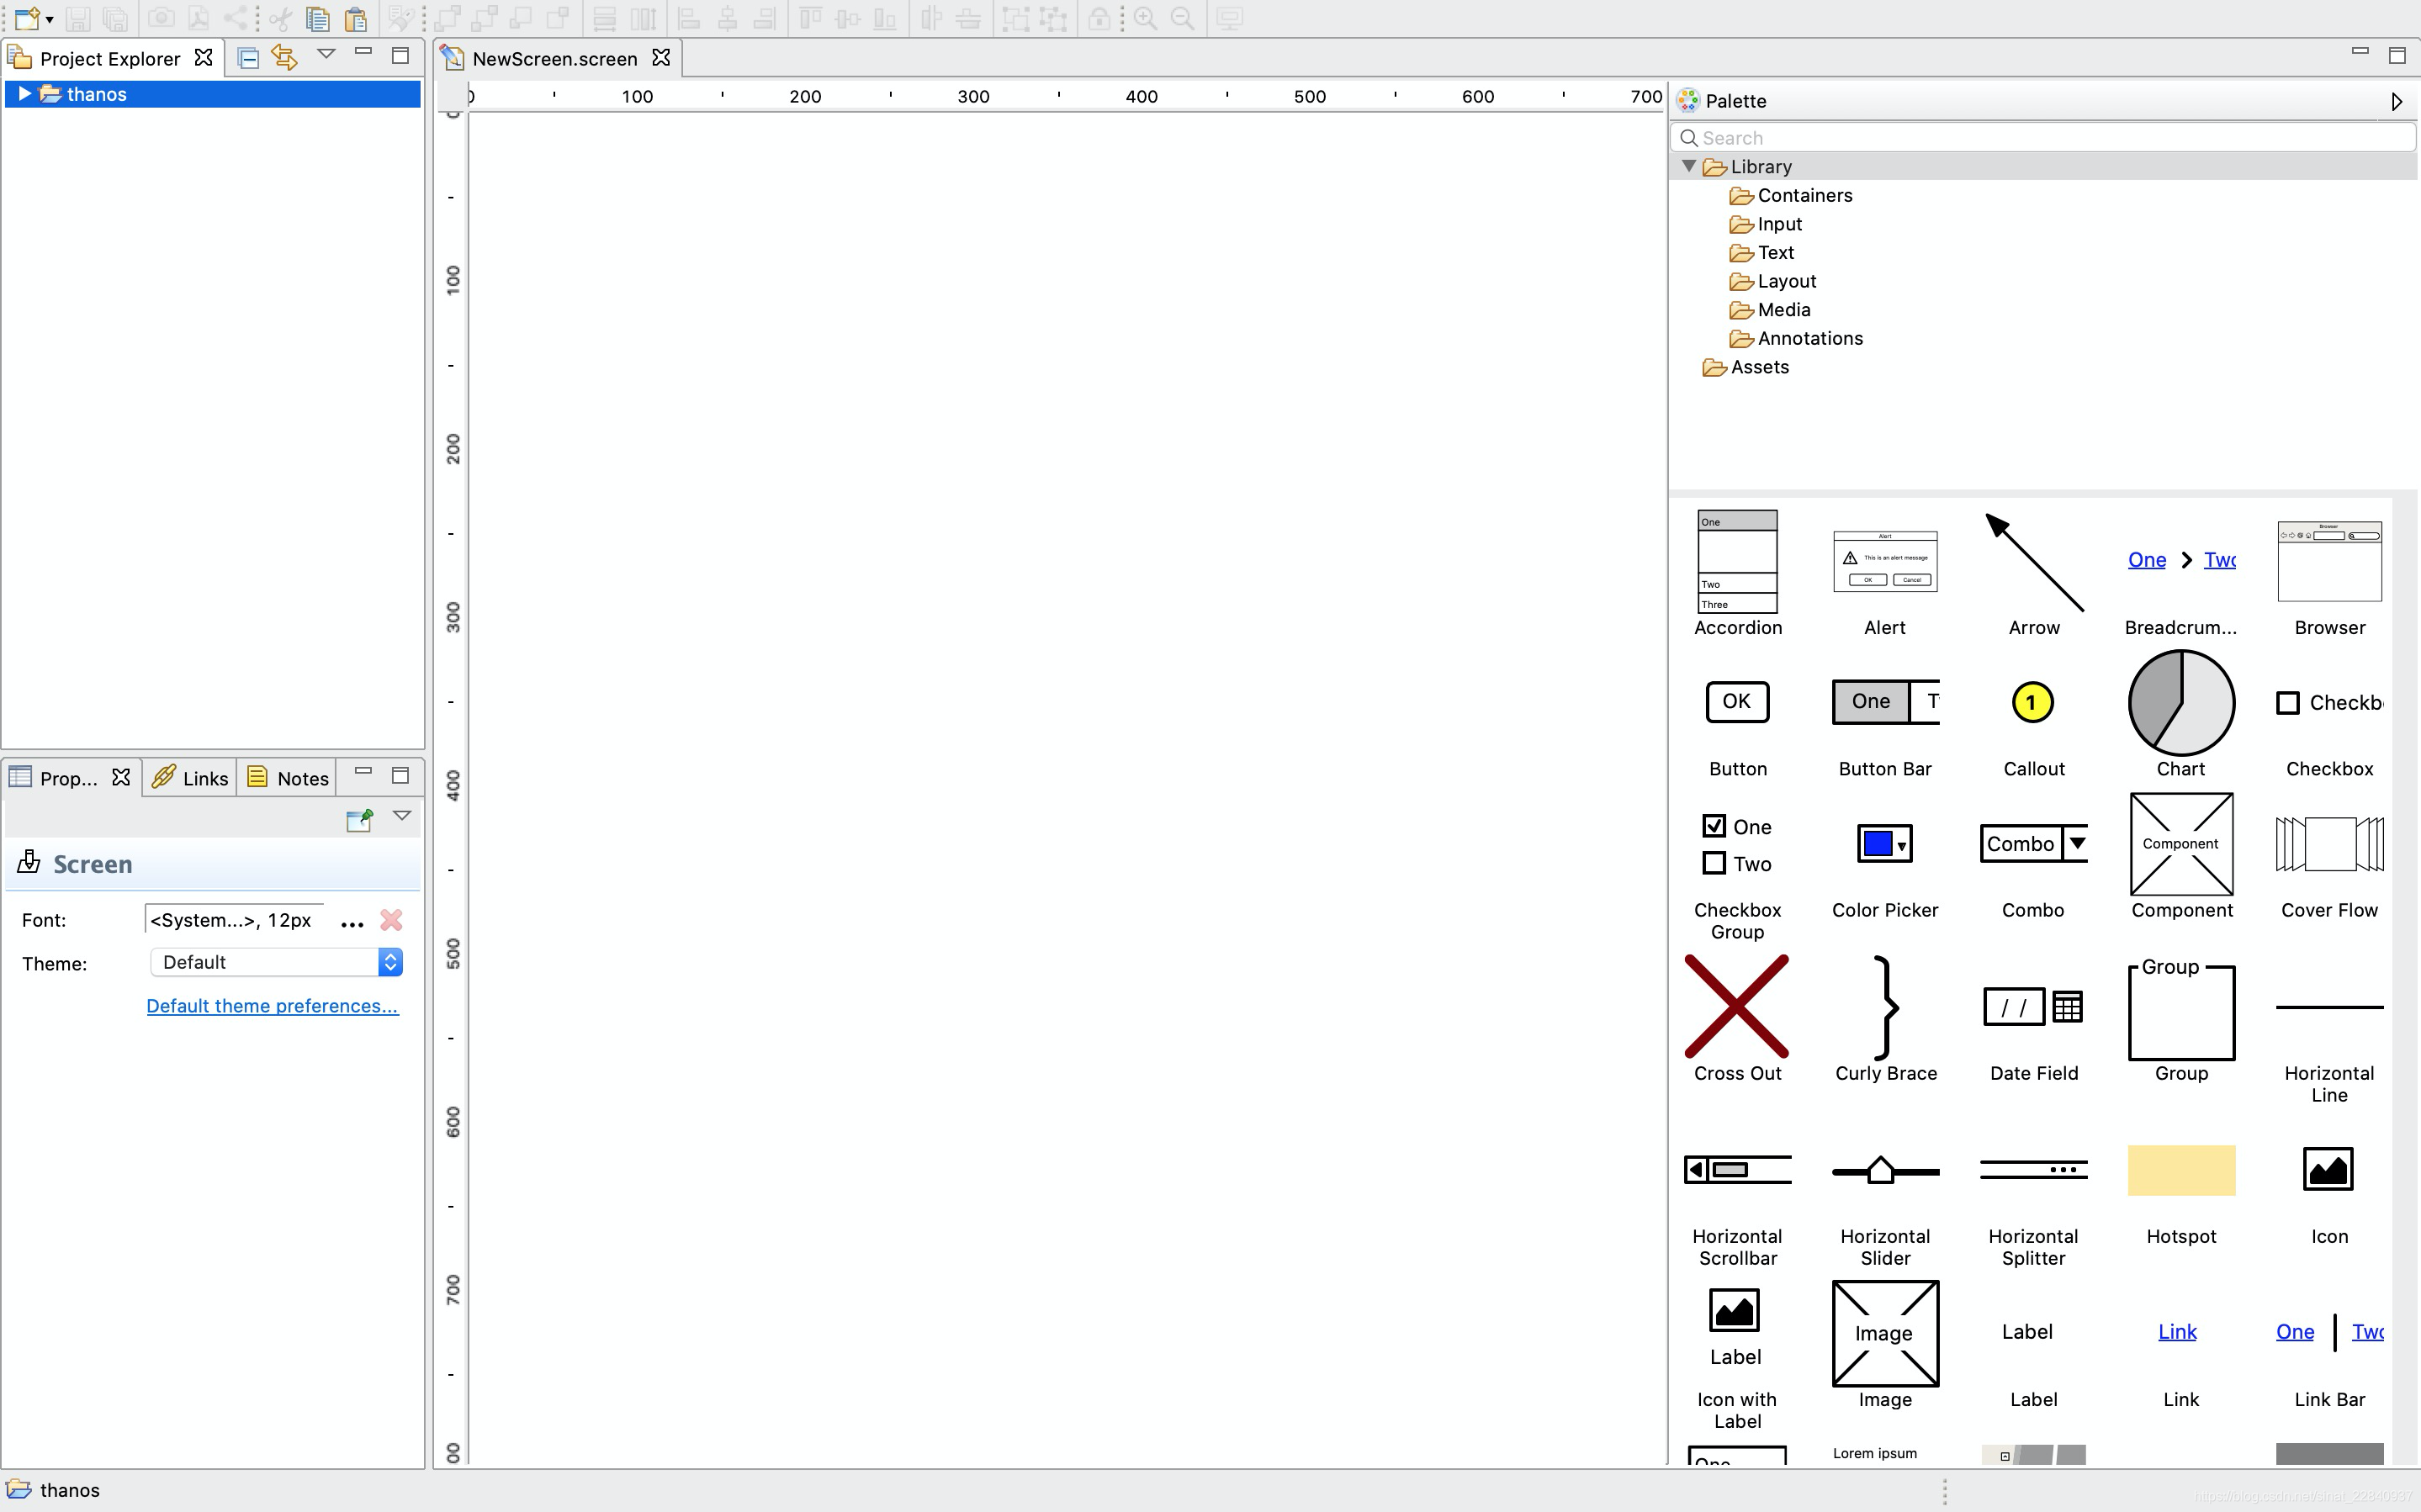The width and height of the screenshot is (2421, 1512).
Task: Select the Color Picker shape in the palette
Action: [x=1884, y=843]
